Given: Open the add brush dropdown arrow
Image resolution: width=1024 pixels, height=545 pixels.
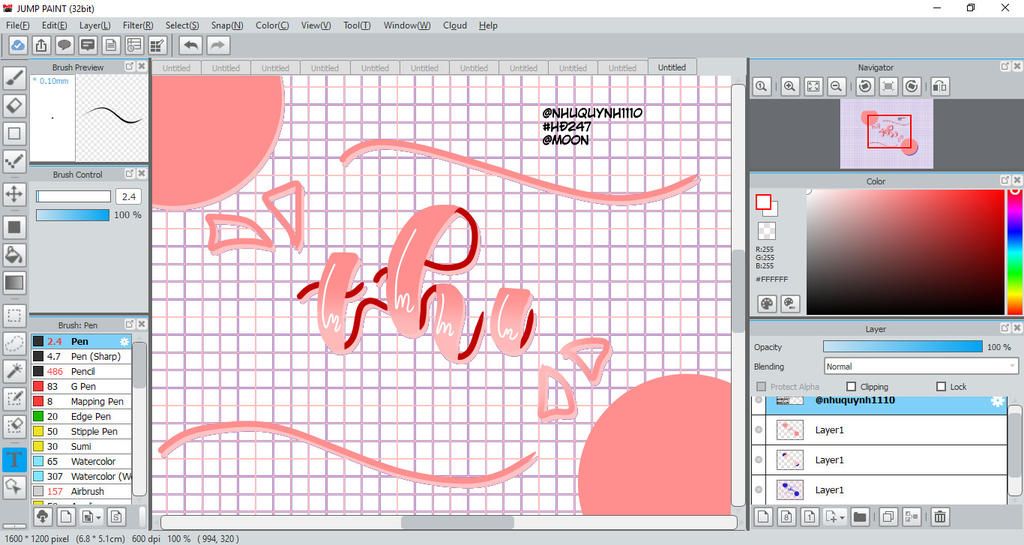Looking at the screenshot, I should point(99,518).
